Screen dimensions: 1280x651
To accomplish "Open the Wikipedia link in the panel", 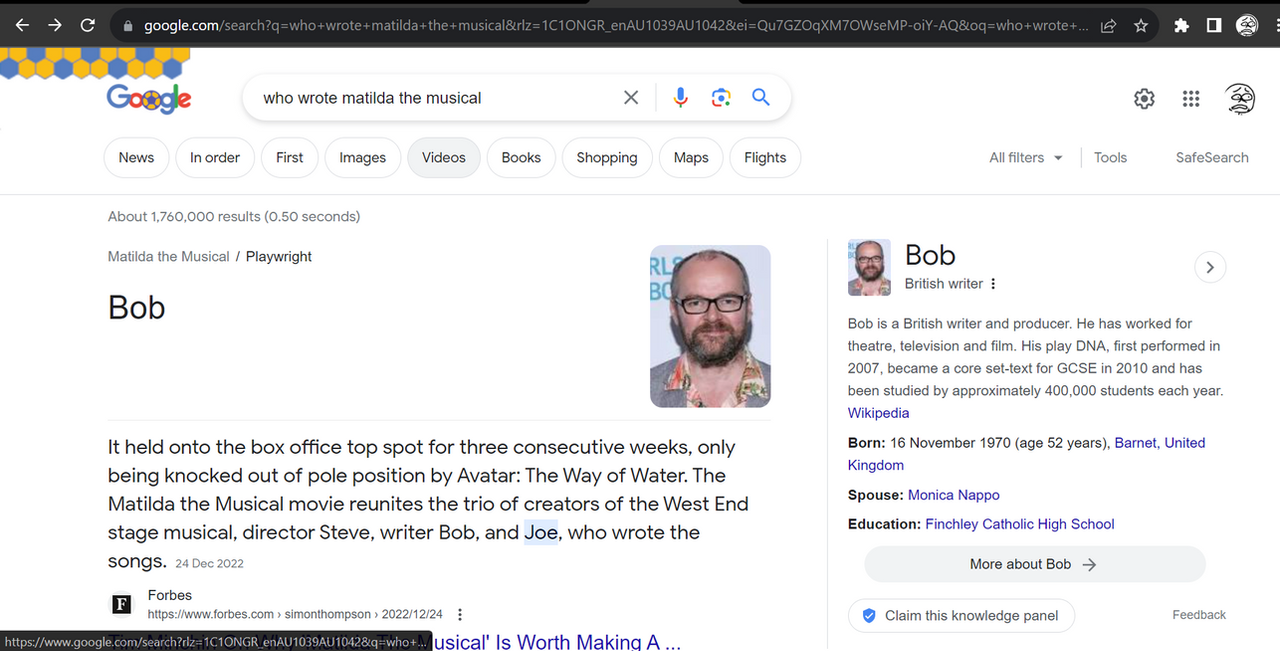I will point(878,413).
